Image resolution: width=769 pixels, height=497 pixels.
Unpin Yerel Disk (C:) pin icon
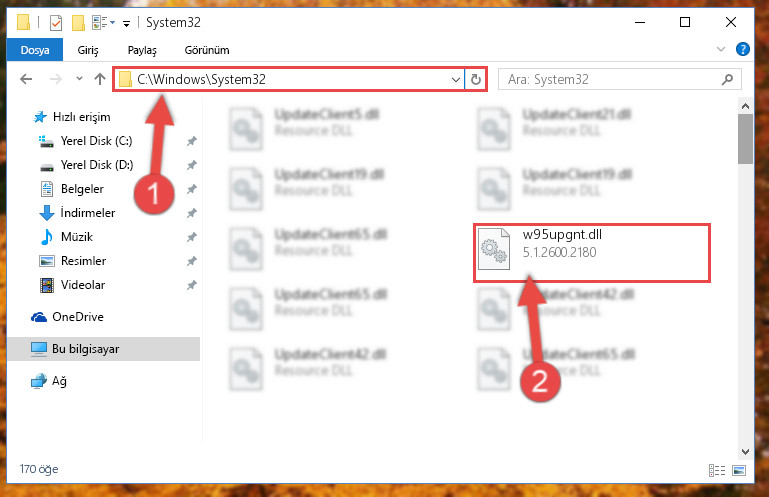[x=191, y=141]
